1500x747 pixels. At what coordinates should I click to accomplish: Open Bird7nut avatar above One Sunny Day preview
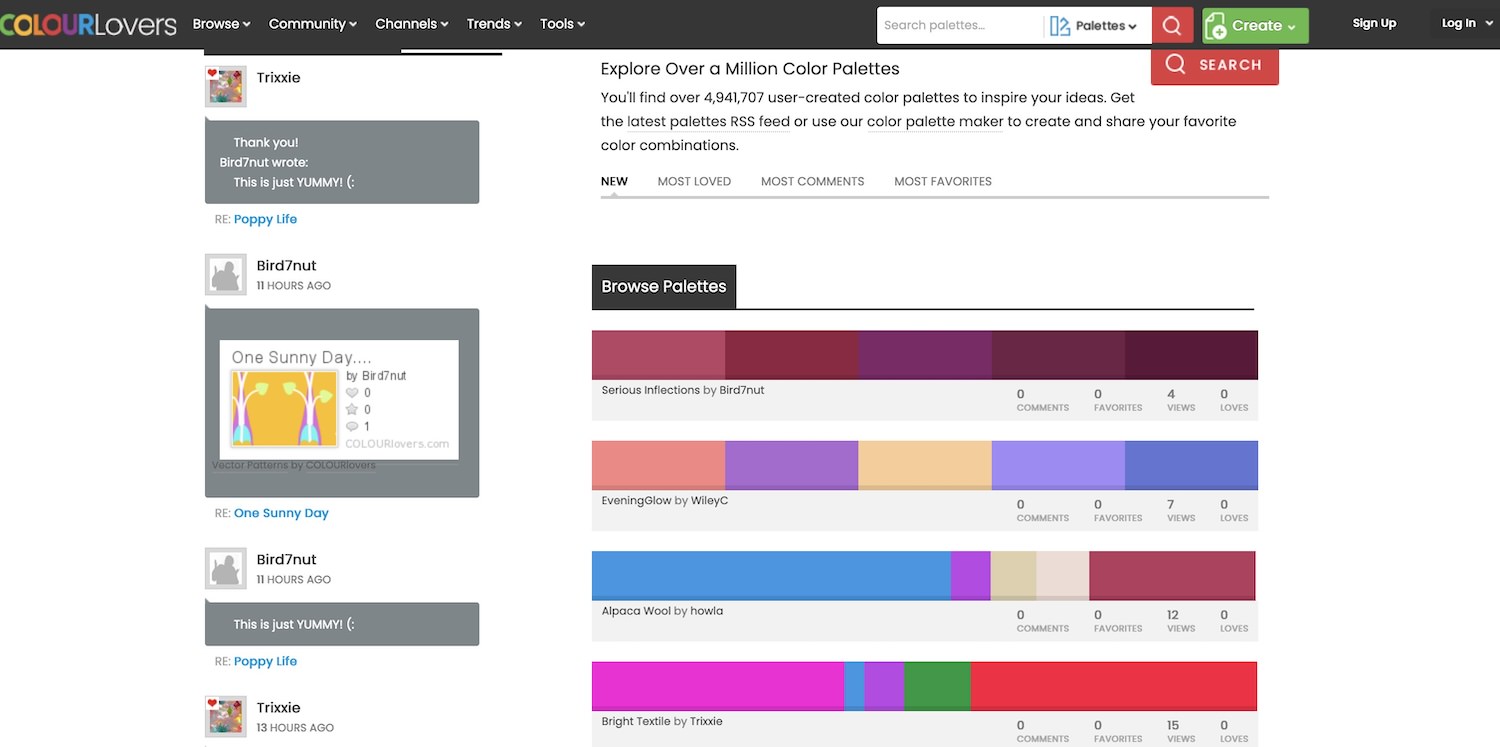pyautogui.click(x=226, y=275)
